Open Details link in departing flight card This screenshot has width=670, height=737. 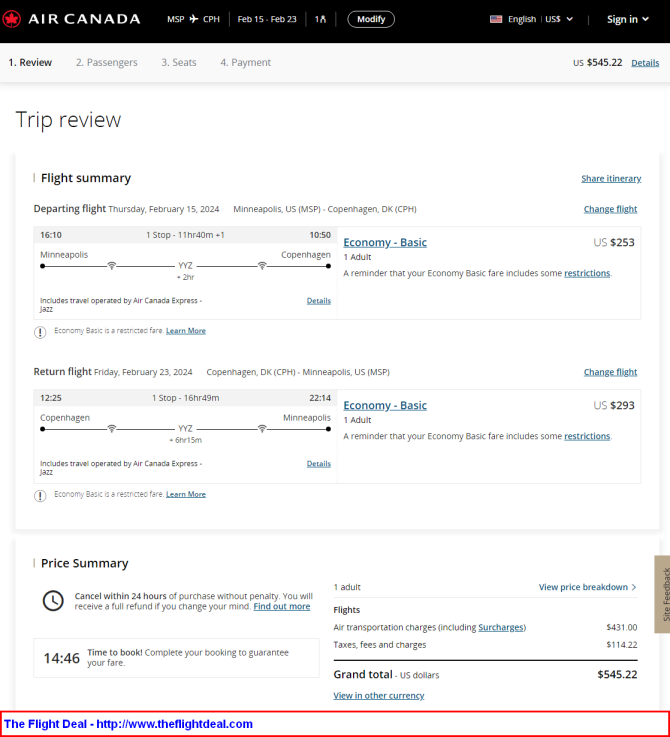[319, 301]
